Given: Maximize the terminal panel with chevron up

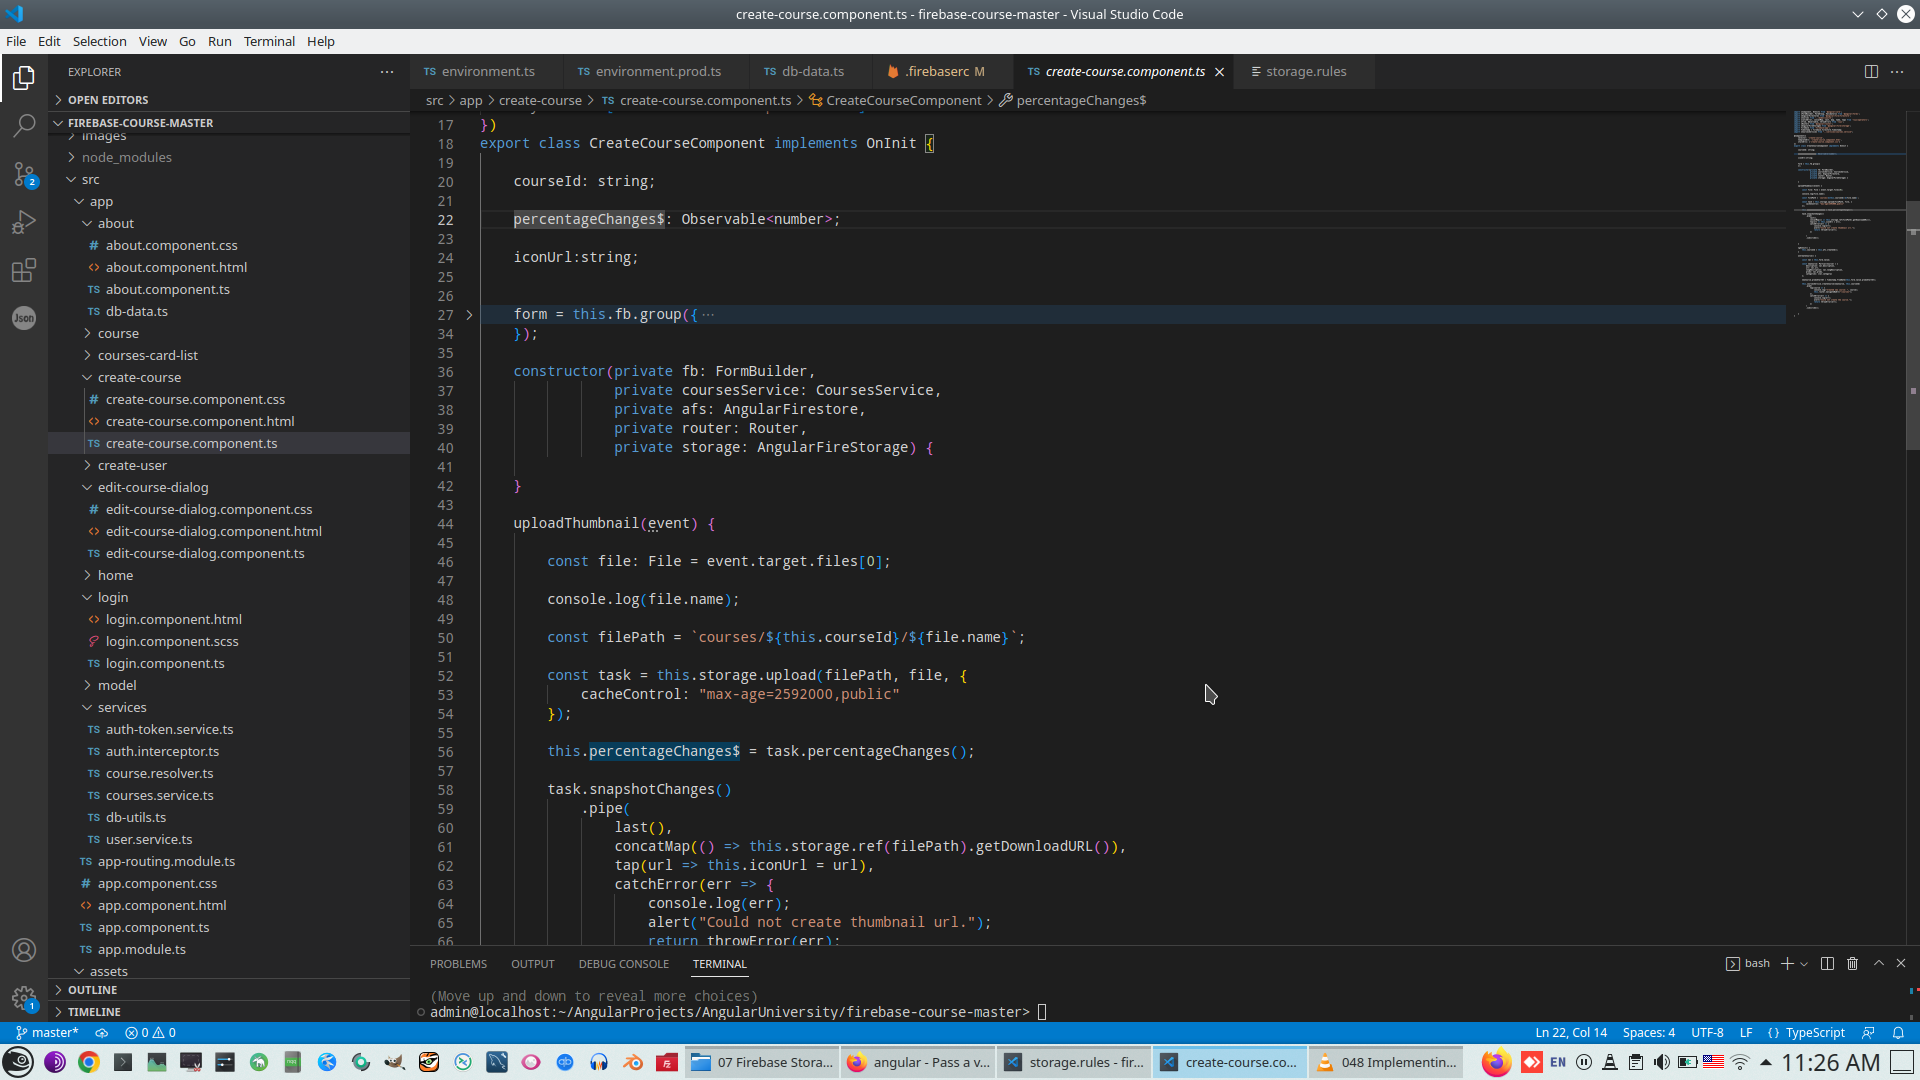Looking at the screenshot, I should pos(1879,964).
